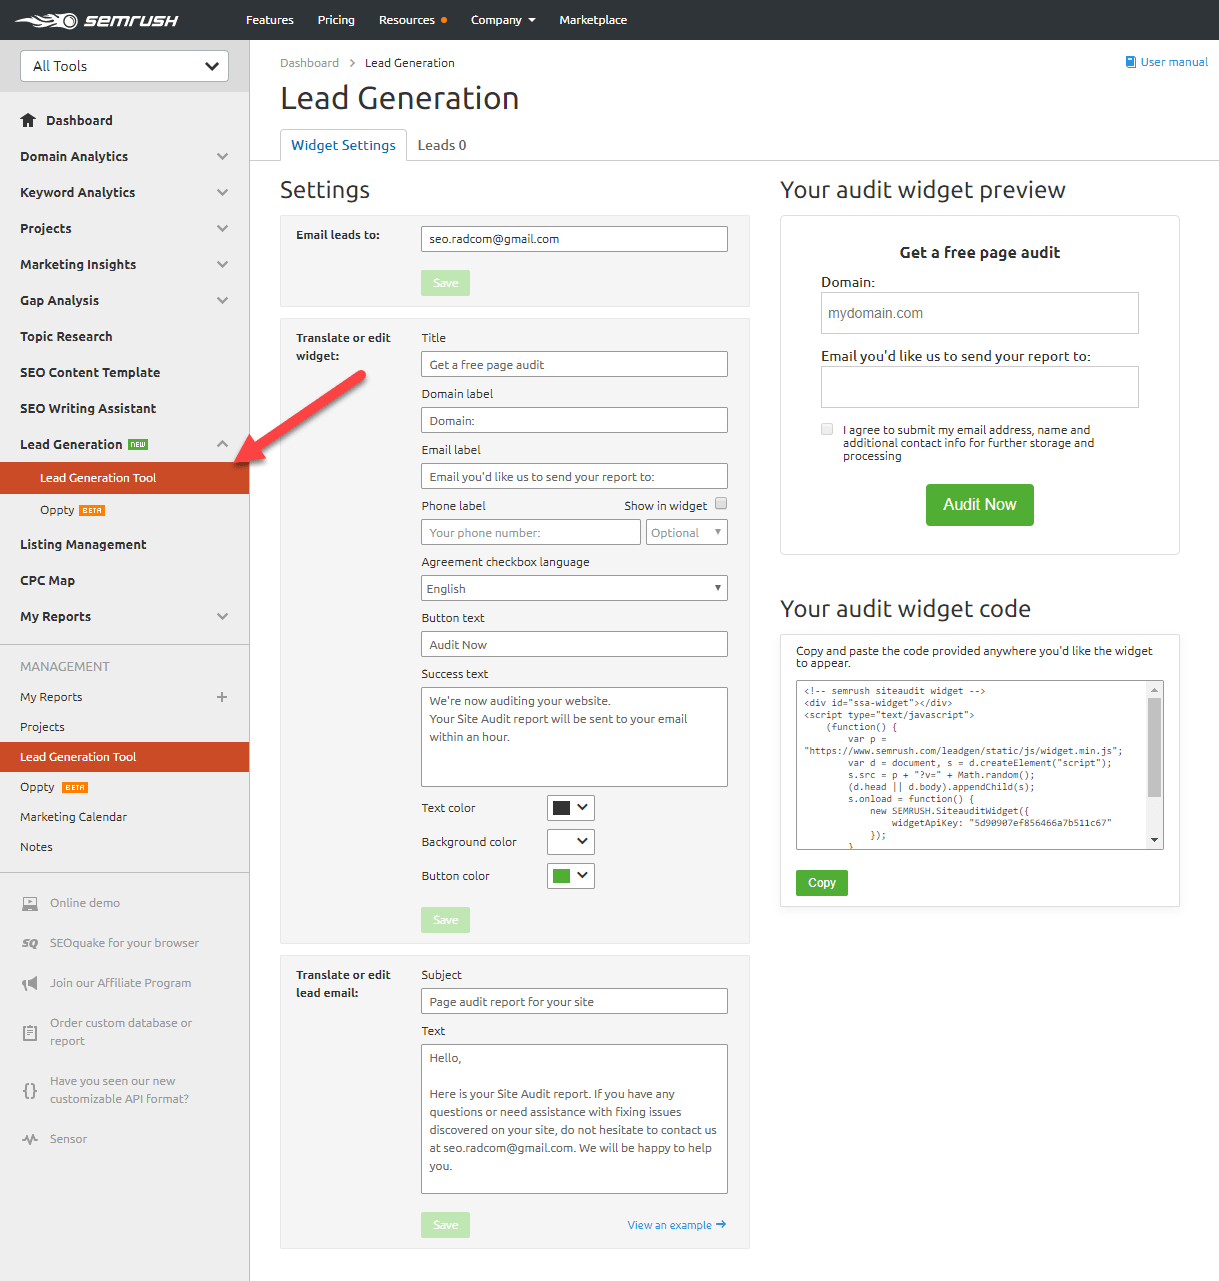
Task: Switch to the Leads tab
Action: pyautogui.click(x=441, y=145)
